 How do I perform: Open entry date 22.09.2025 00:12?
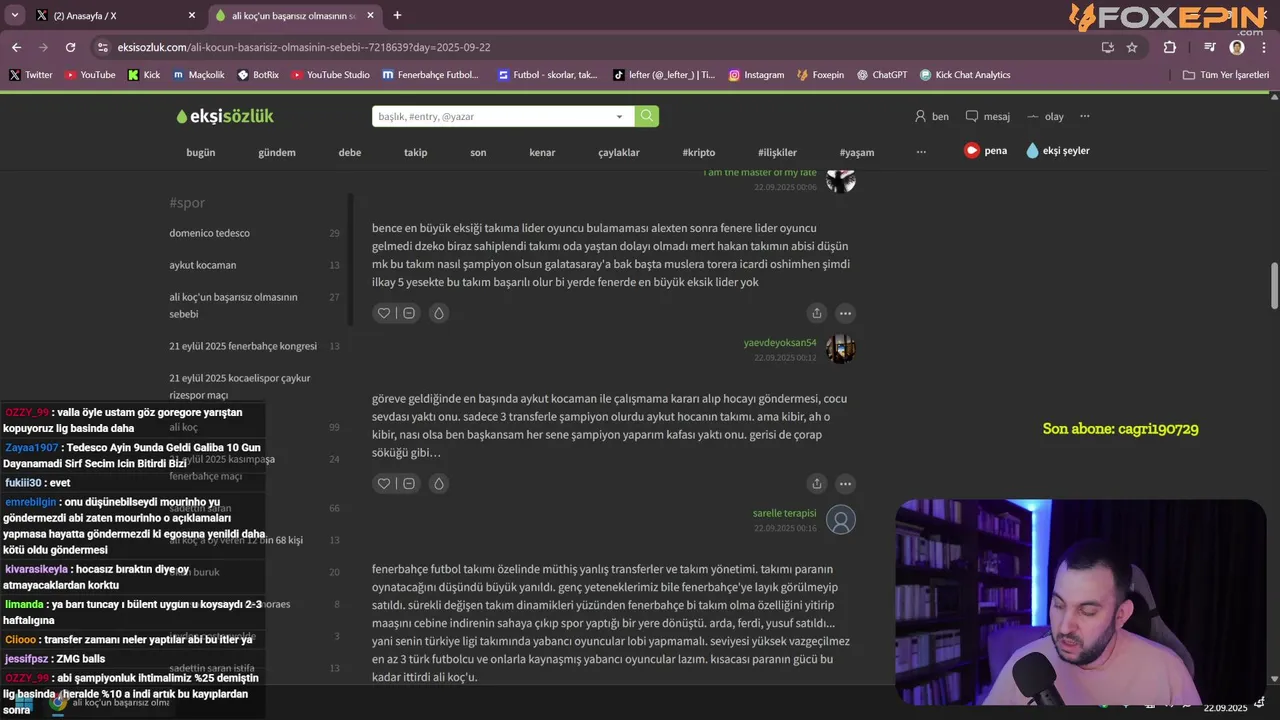pos(785,358)
